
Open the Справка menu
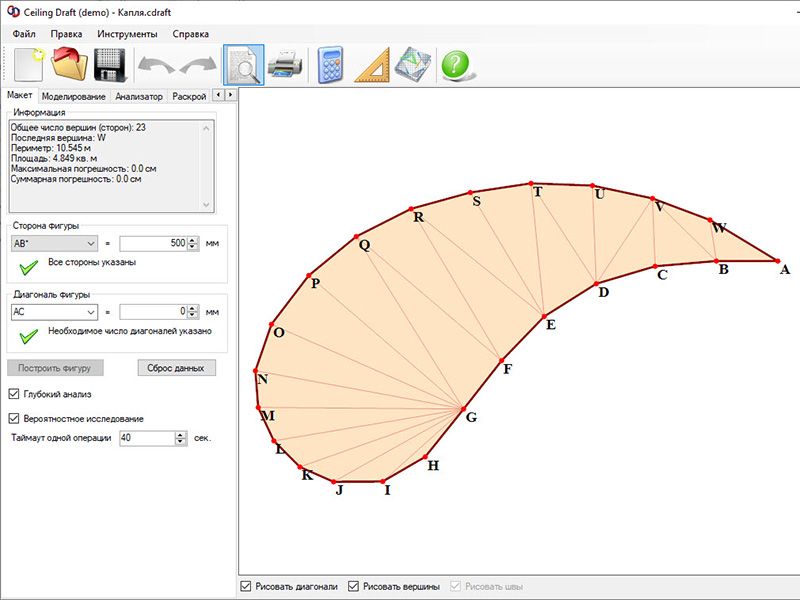190,34
